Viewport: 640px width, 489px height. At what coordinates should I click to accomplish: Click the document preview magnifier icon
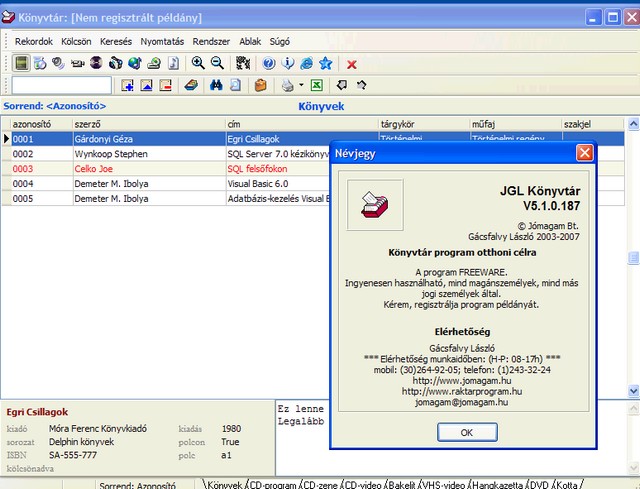pos(236,85)
